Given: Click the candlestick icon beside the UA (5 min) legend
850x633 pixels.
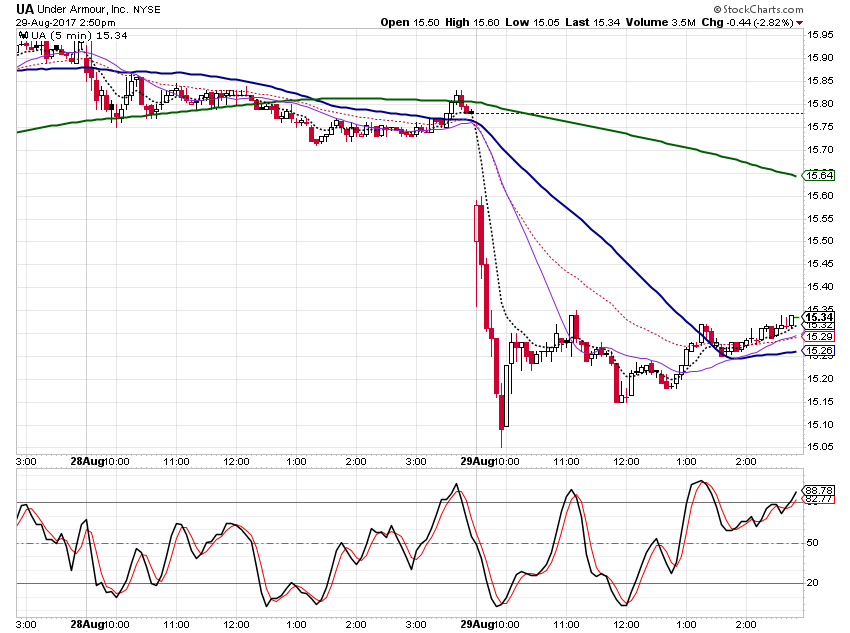Looking at the screenshot, I should [23, 36].
